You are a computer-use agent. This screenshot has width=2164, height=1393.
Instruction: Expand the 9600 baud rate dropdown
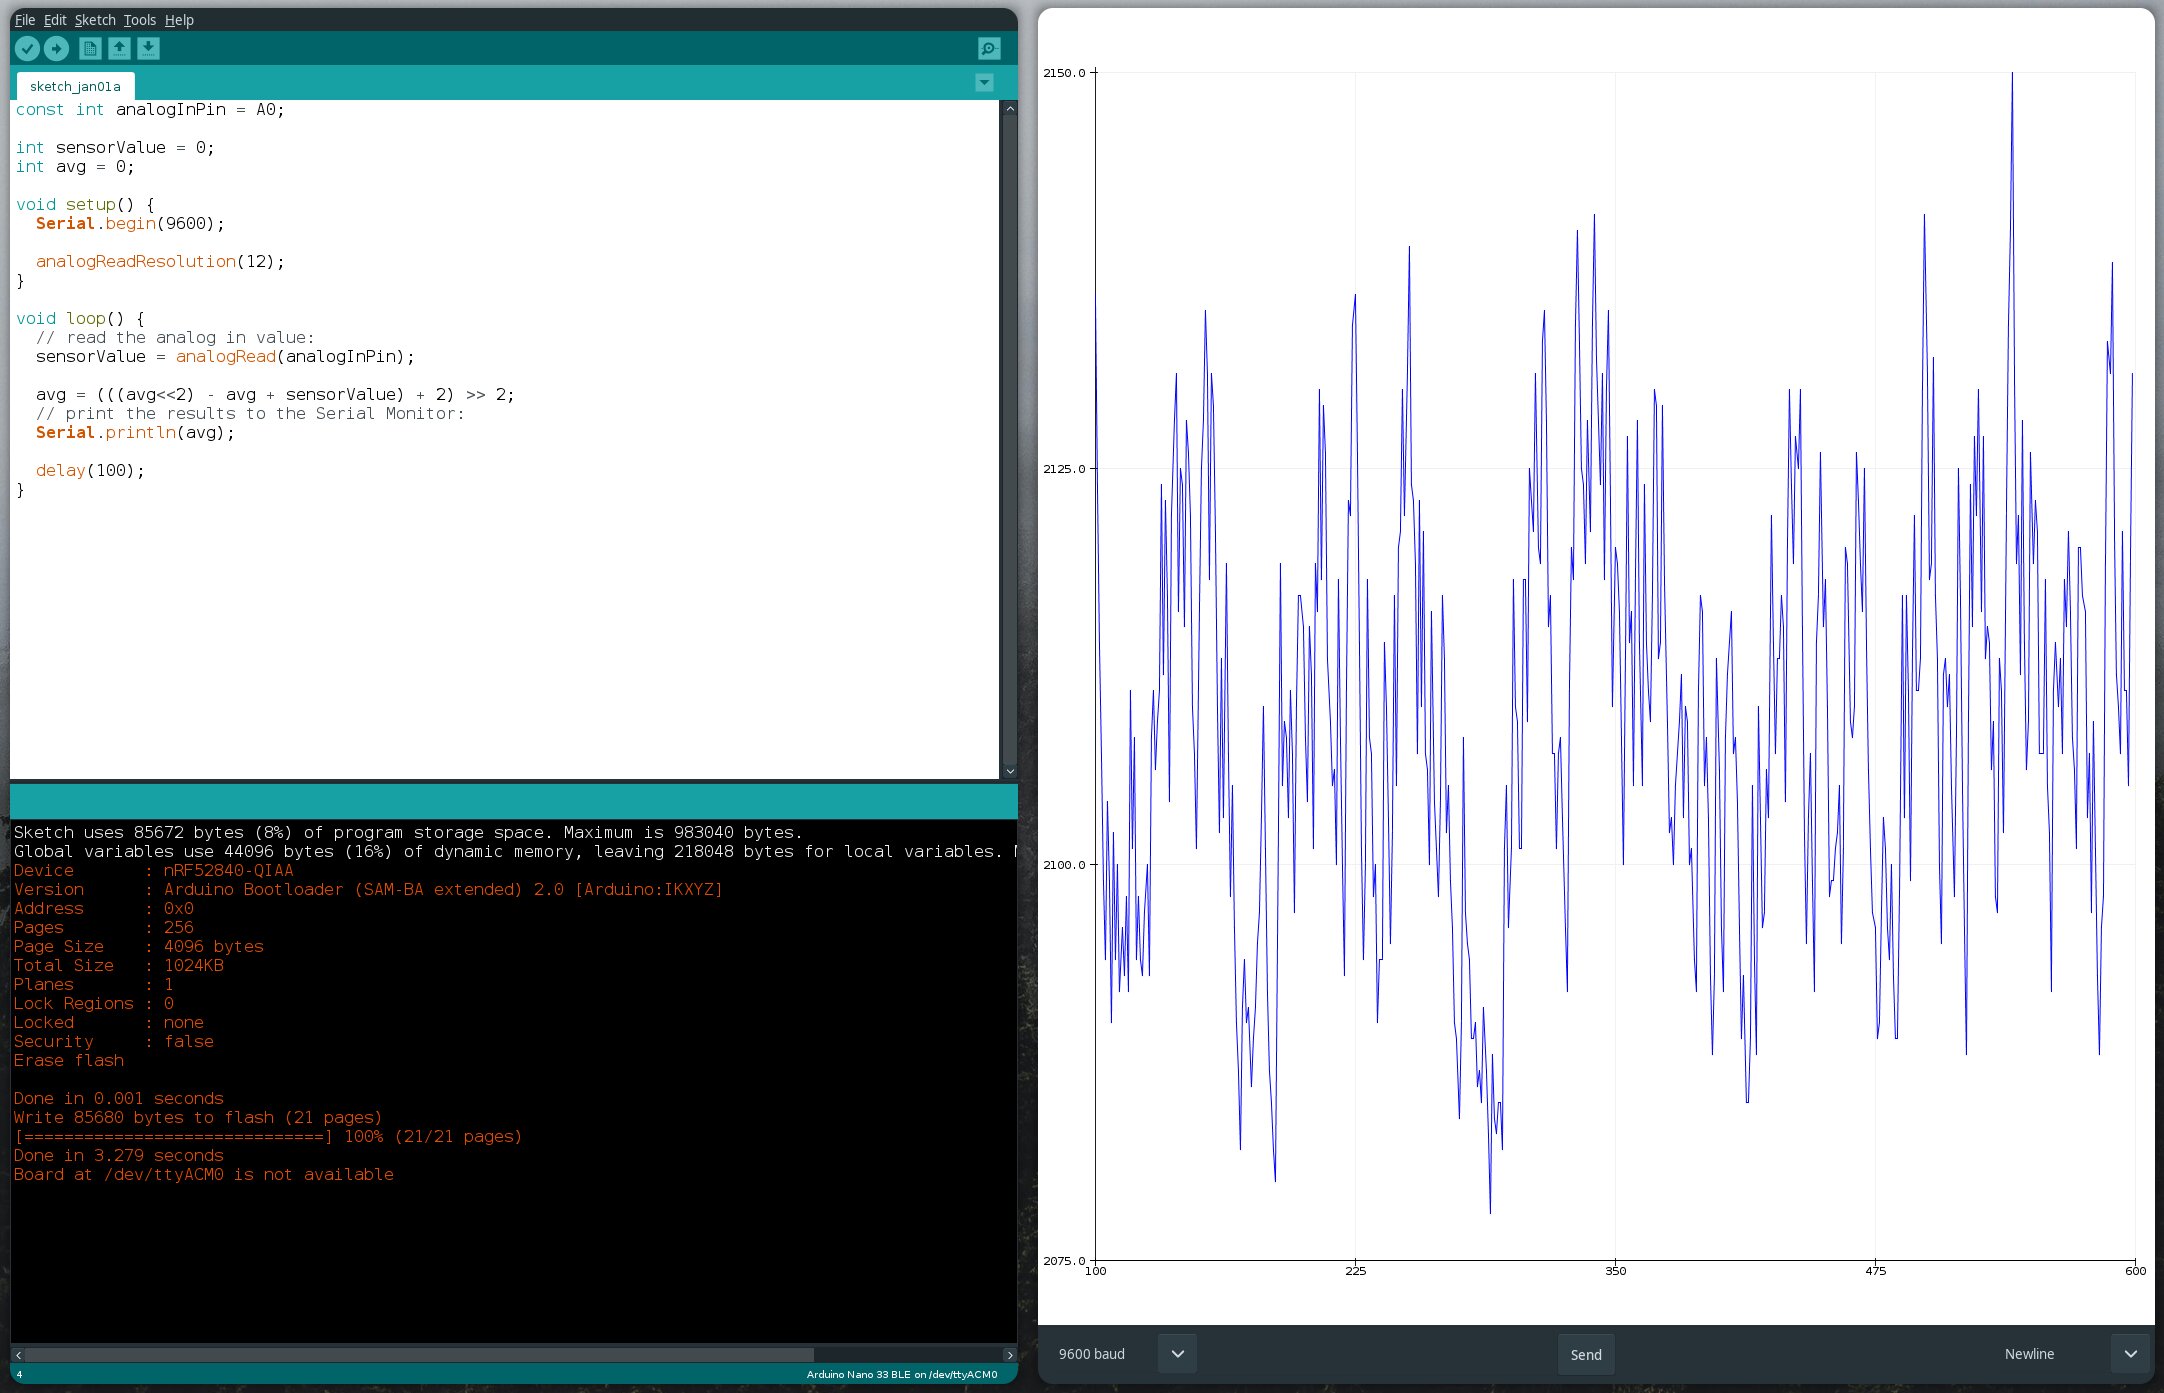pos(1177,1354)
